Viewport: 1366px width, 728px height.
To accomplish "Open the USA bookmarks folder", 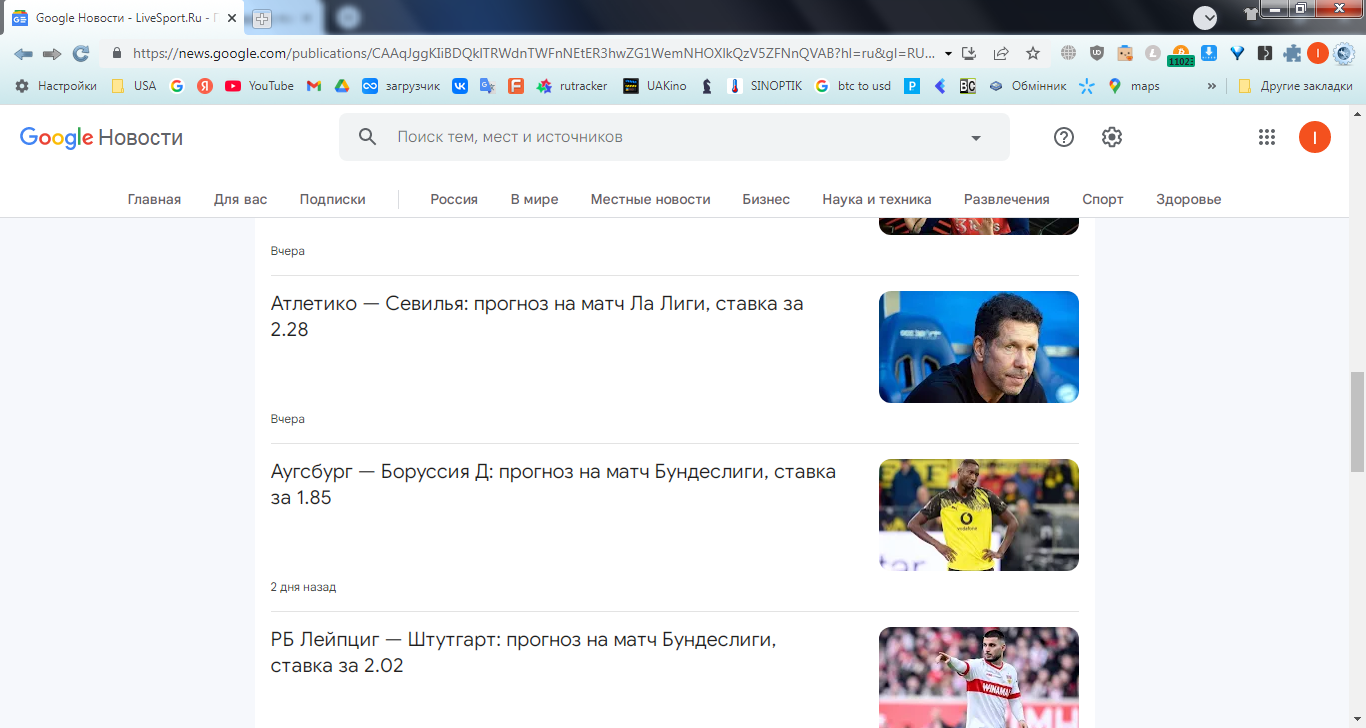I will click(133, 86).
